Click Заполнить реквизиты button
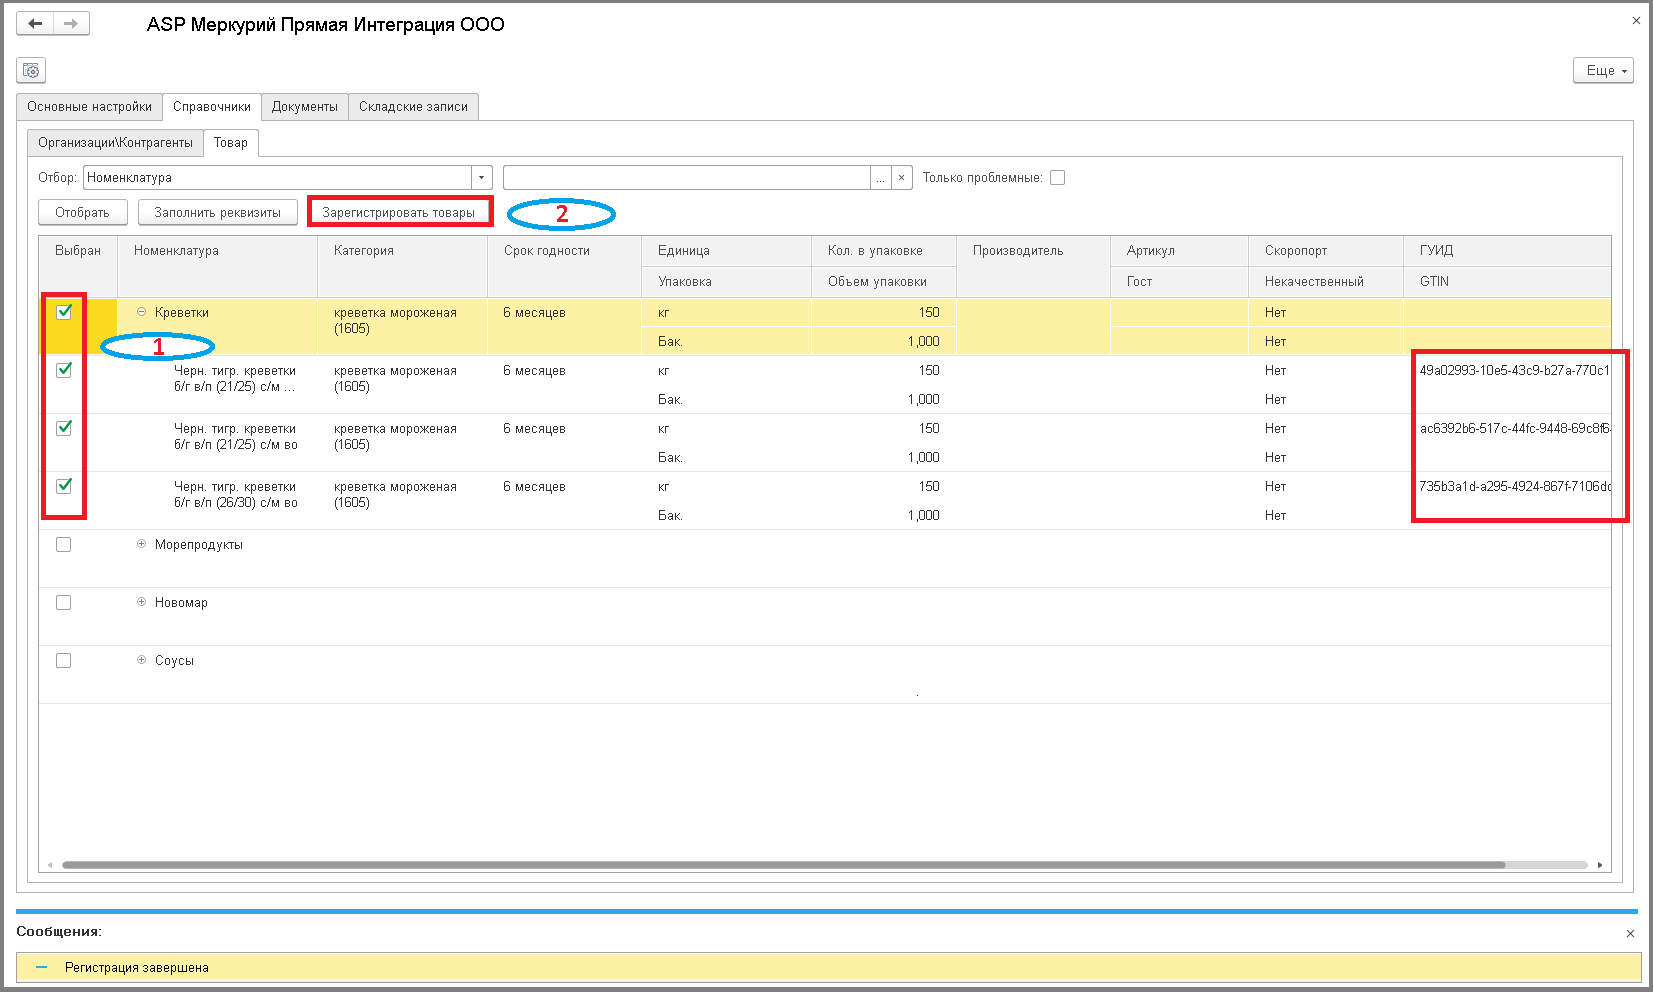This screenshot has height=992, width=1653. click(x=217, y=212)
